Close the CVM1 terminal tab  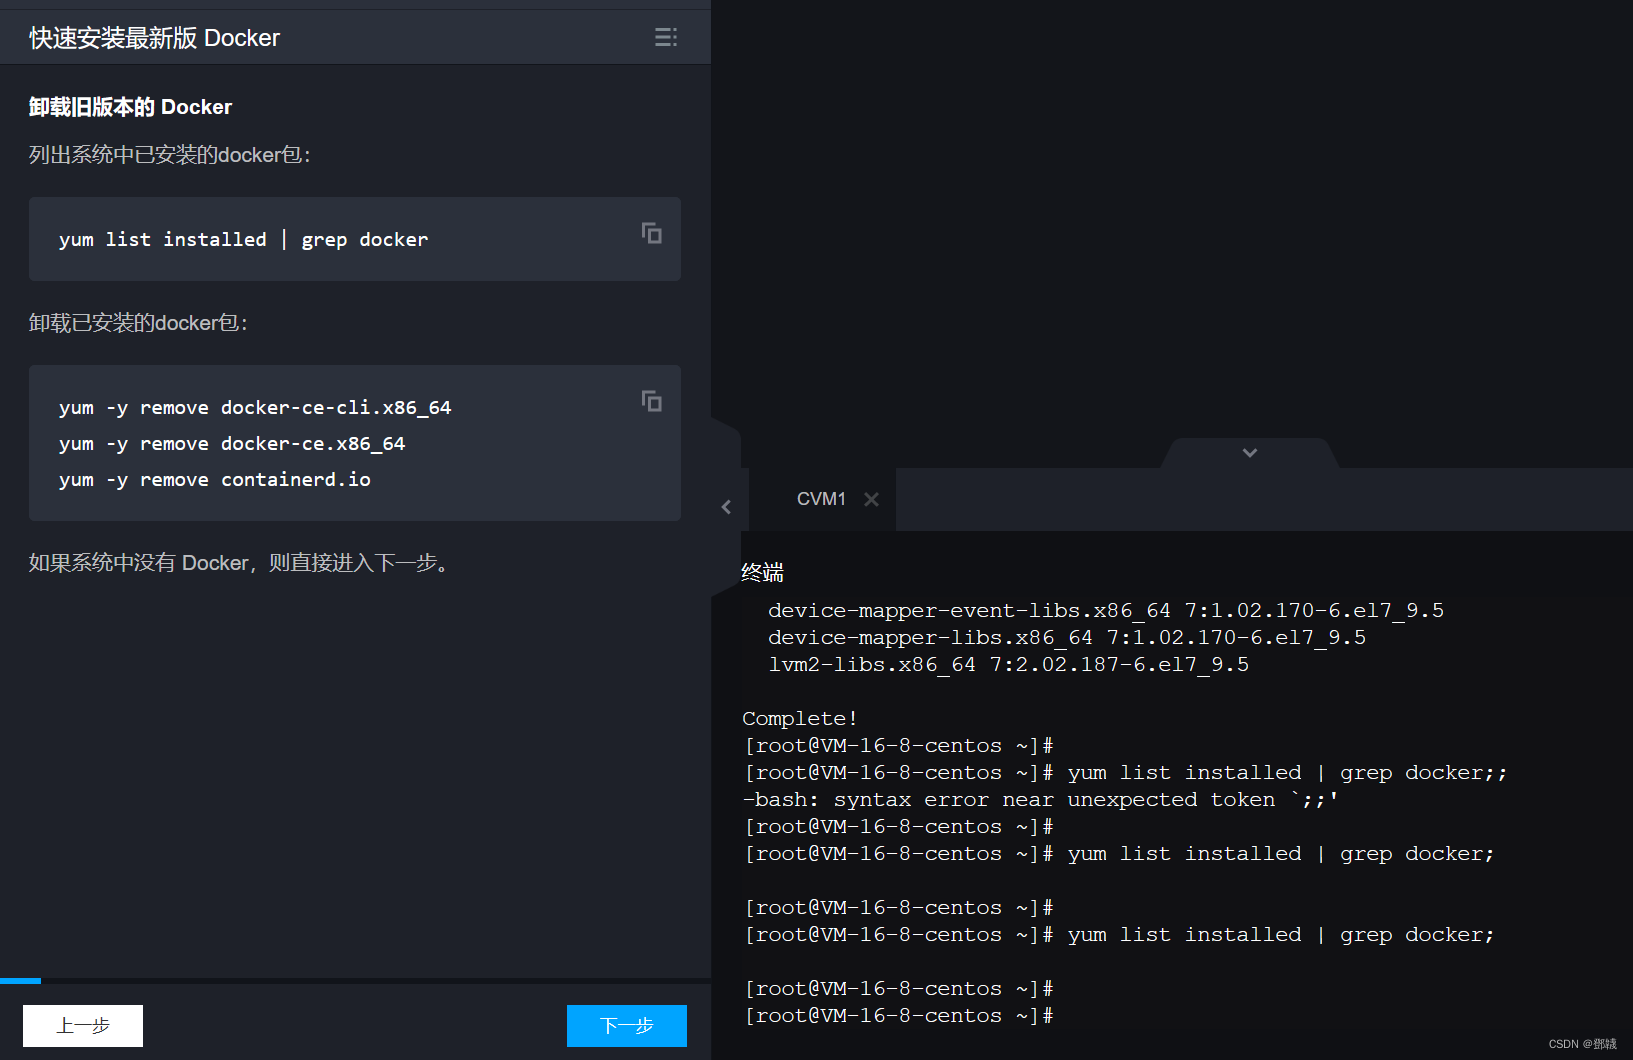[871, 498]
